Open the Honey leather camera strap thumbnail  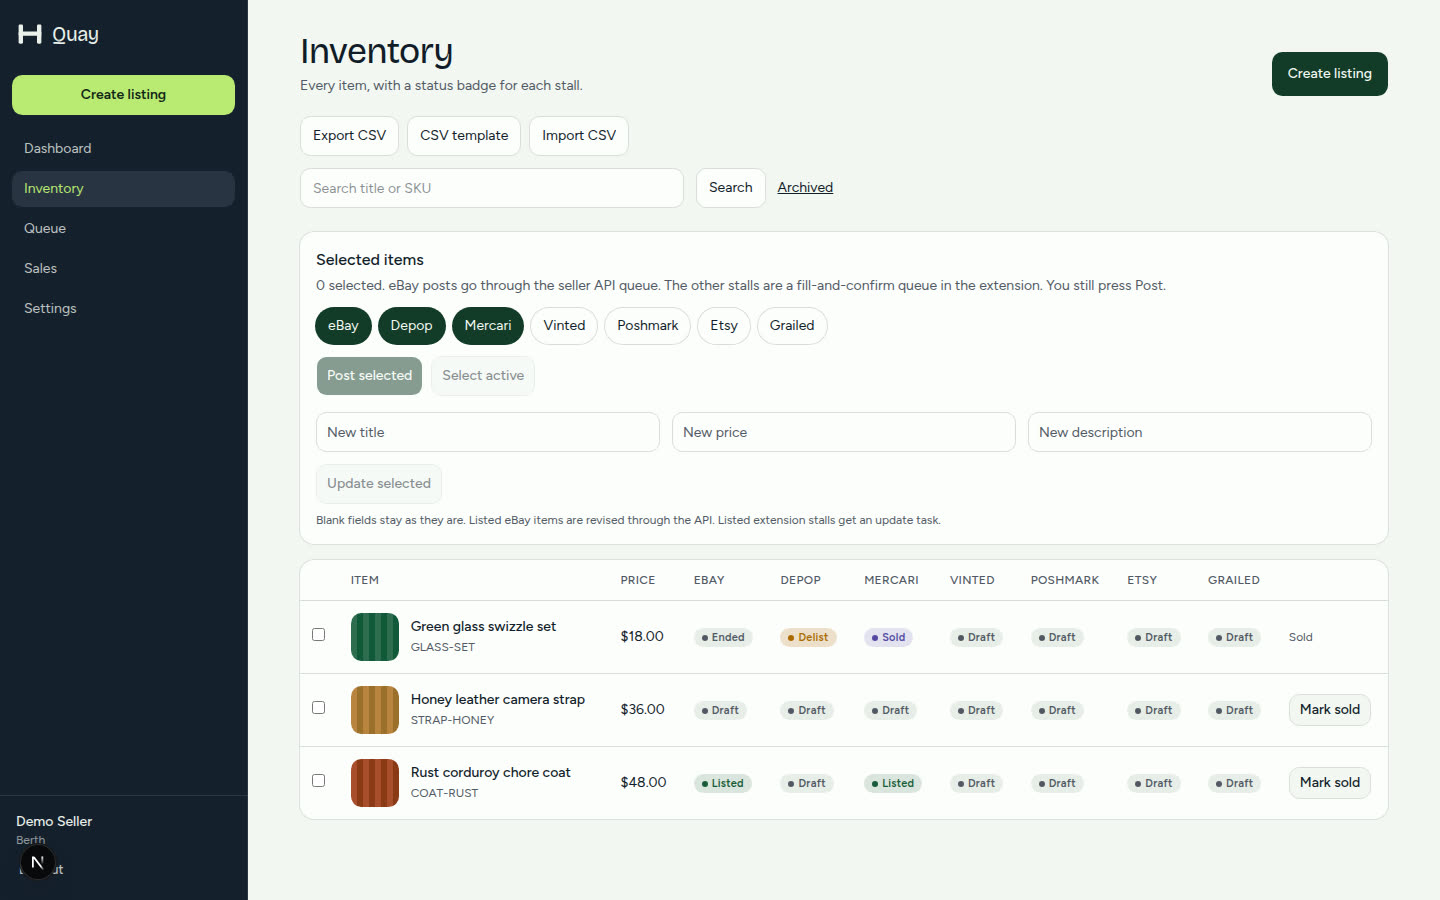tap(375, 710)
